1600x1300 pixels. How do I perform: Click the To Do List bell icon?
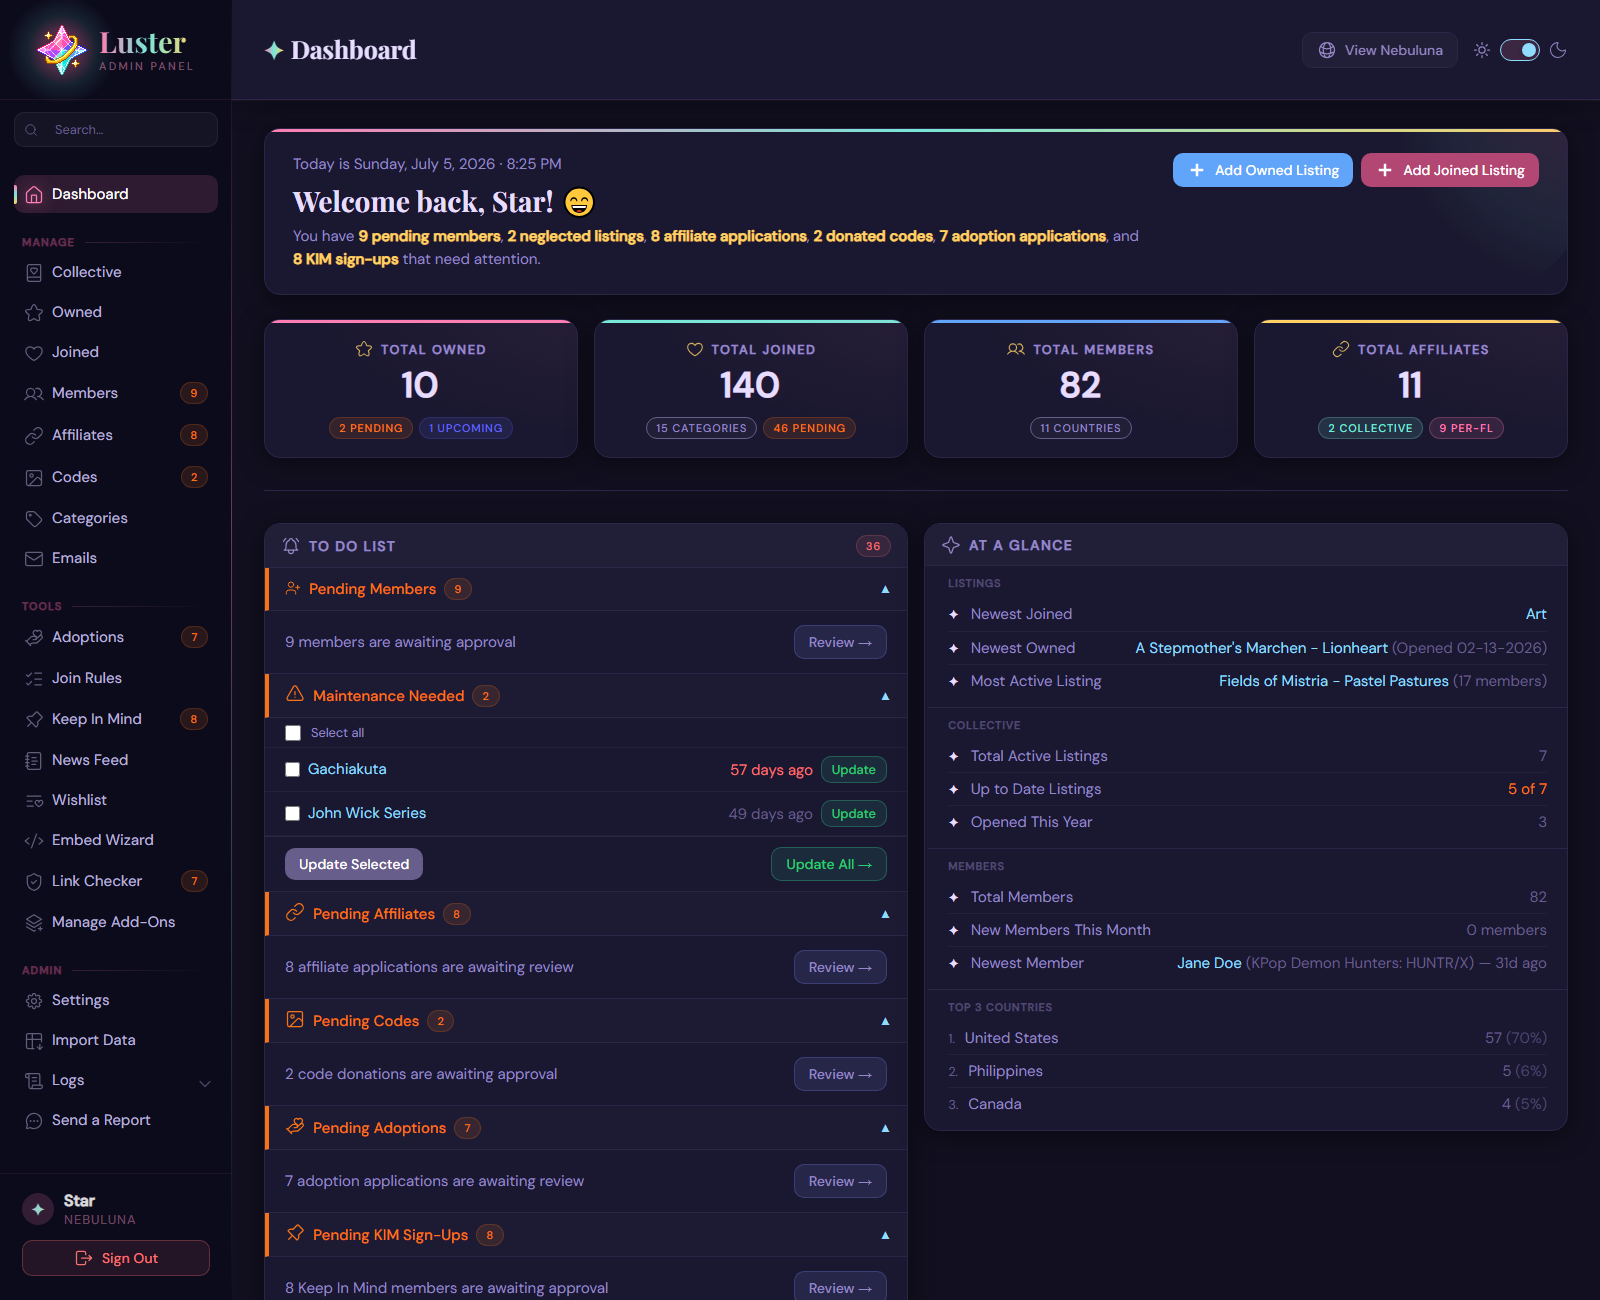[291, 546]
